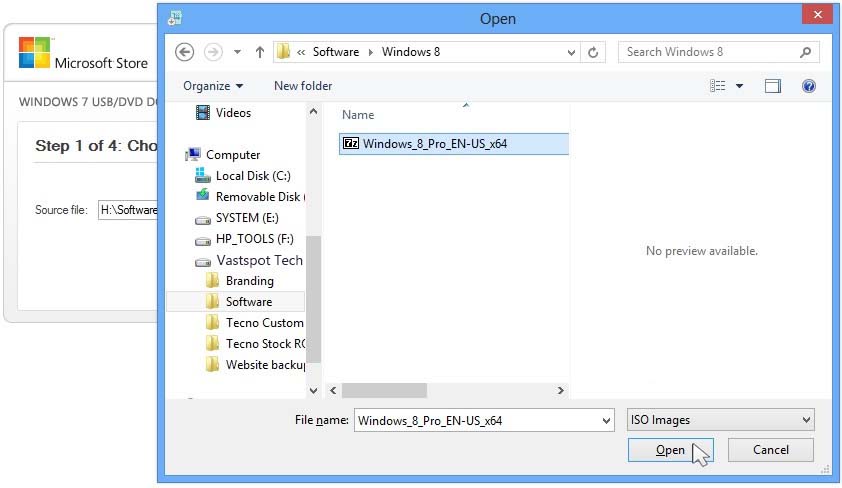
Task: Select Computer in the navigation pane
Action: pyautogui.click(x=233, y=155)
